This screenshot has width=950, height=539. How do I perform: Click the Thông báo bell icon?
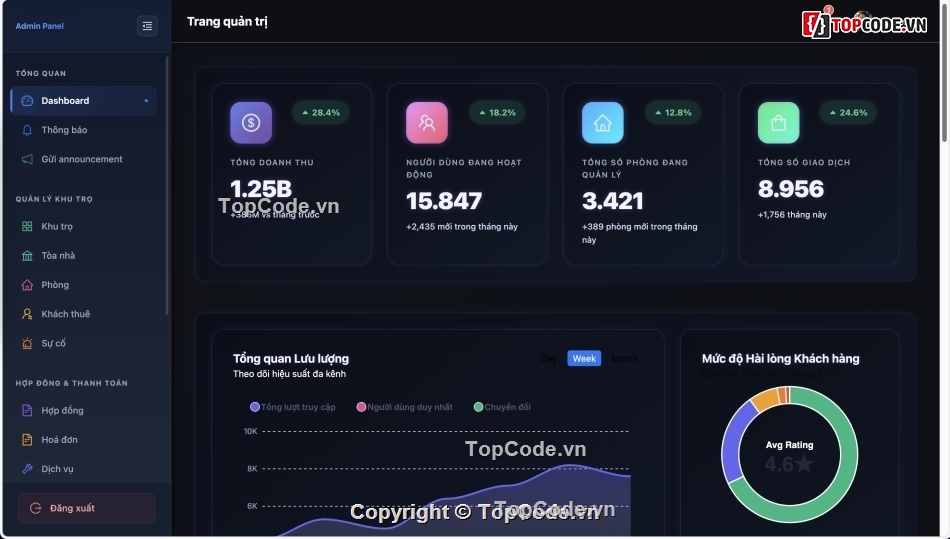[27, 130]
